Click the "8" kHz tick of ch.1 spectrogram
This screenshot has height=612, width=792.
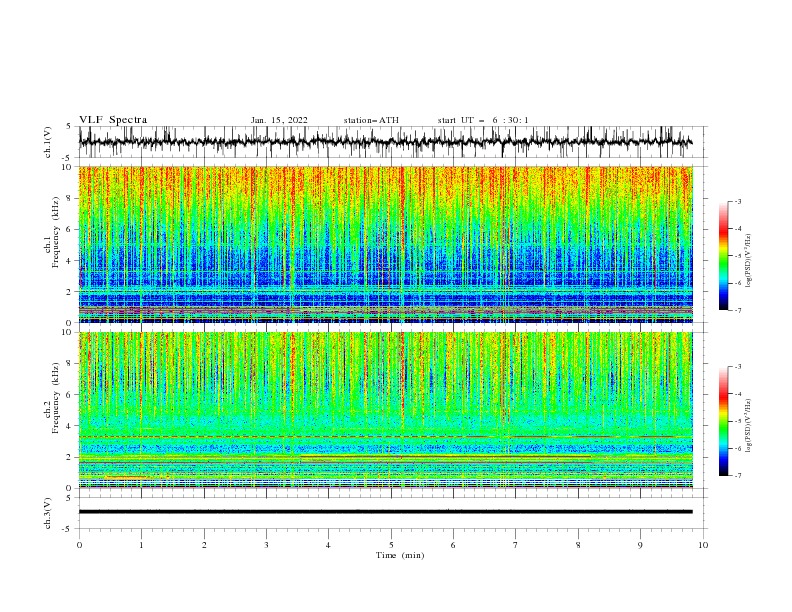(70, 198)
